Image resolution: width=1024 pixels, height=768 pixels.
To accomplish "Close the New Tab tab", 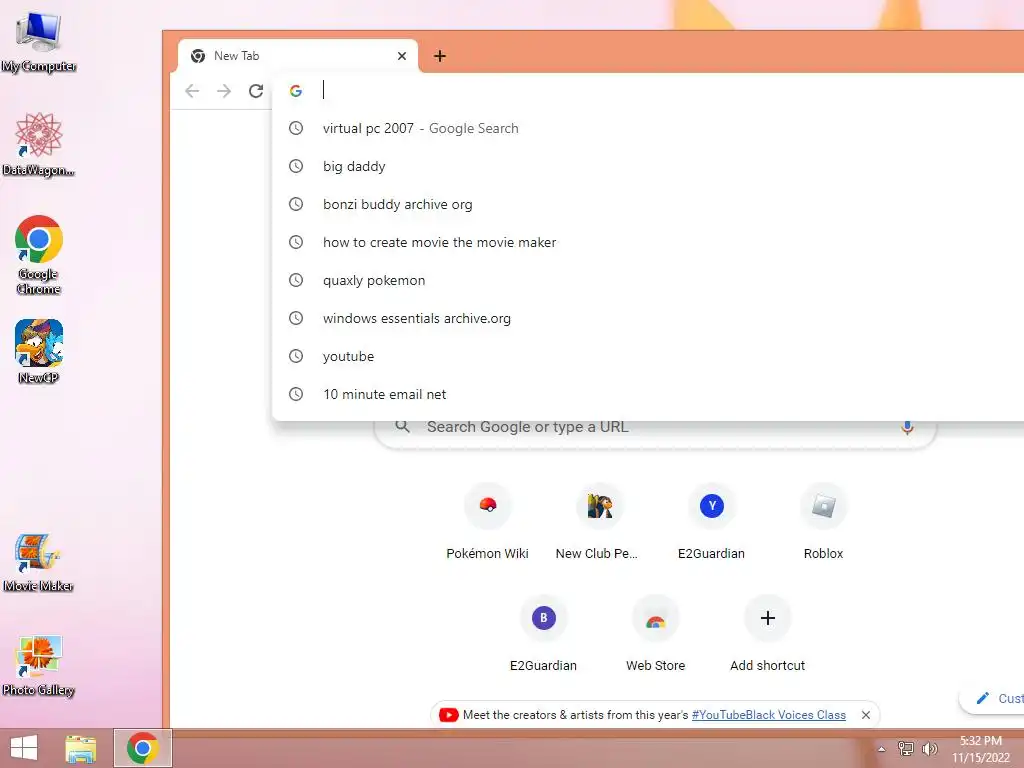I will pyautogui.click(x=402, y=56).
